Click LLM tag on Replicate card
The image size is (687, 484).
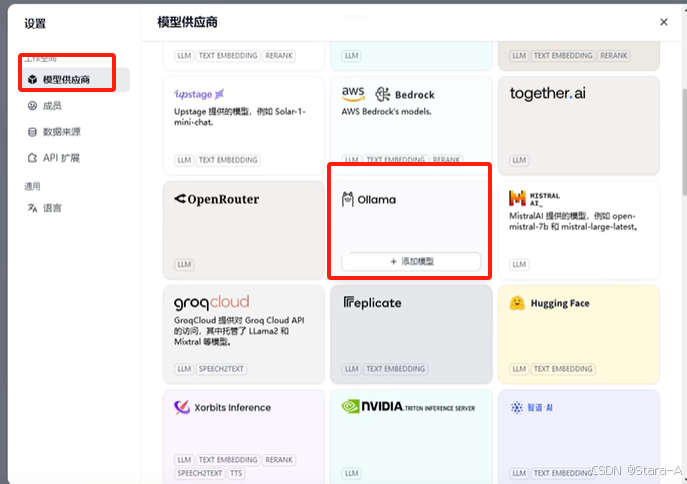(x=351, y=369)
